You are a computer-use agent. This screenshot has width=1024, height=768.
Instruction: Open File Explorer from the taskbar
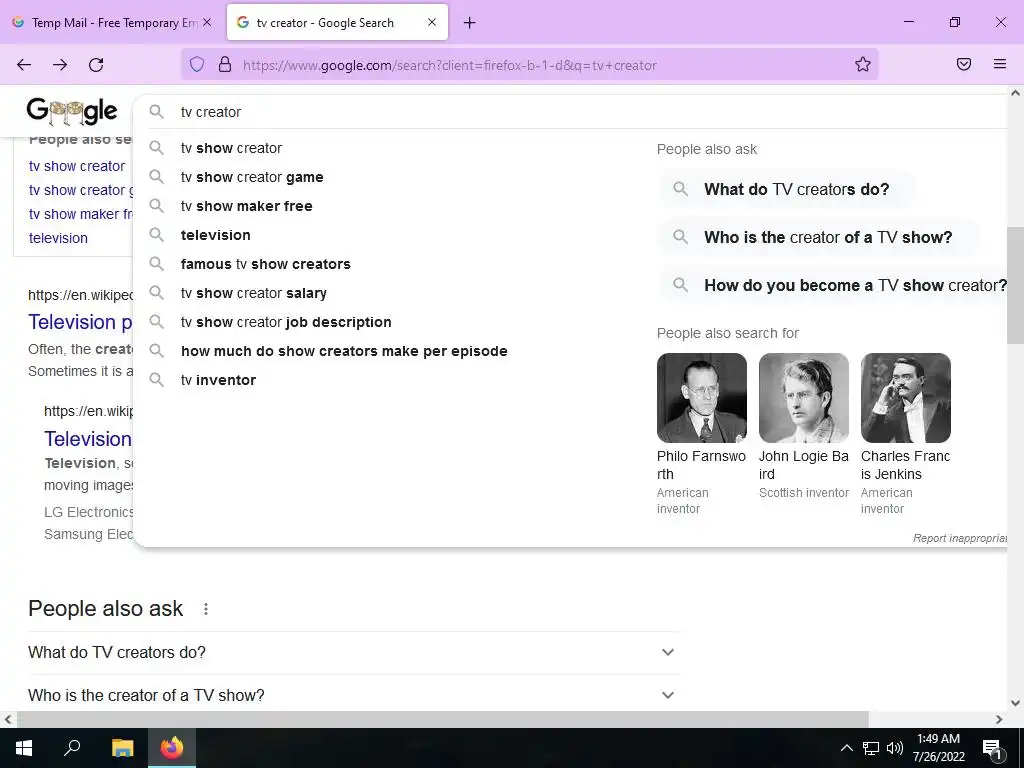(122, 748)
